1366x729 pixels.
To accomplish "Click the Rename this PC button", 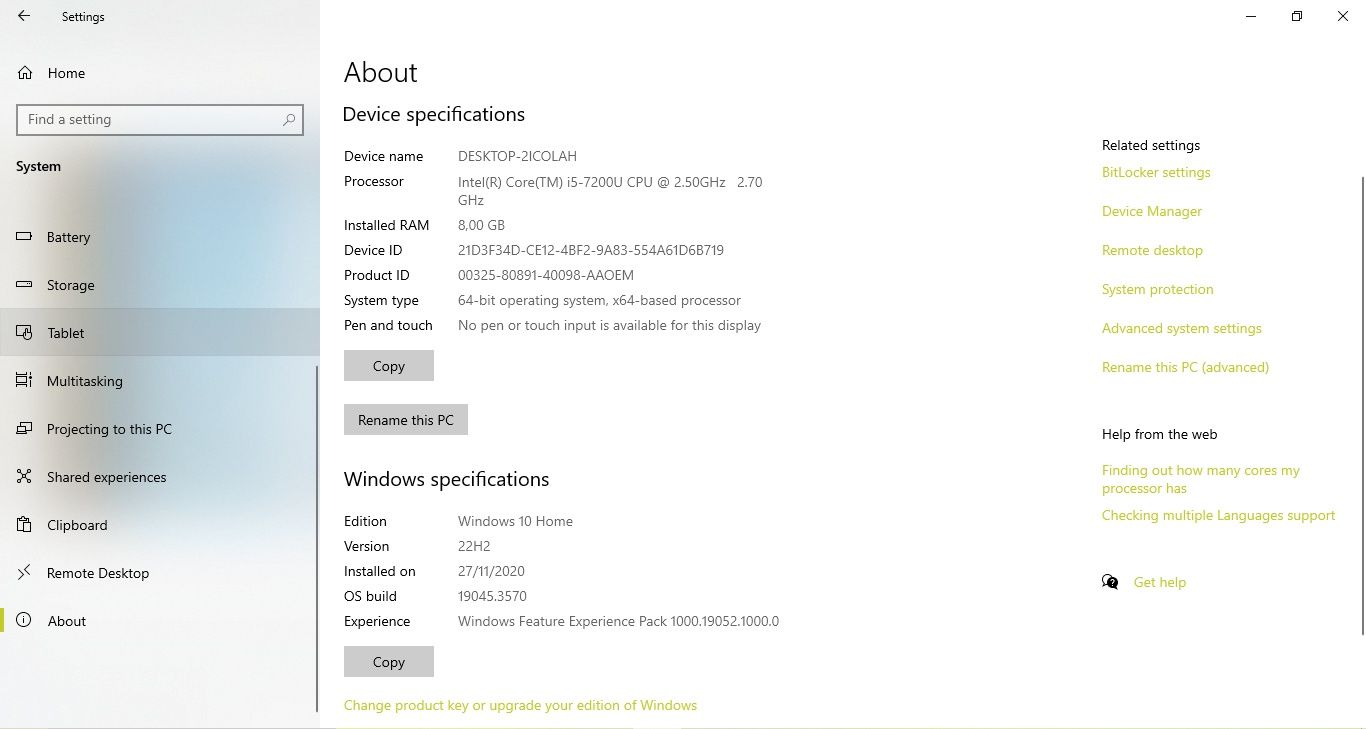I will coord(406,420).
